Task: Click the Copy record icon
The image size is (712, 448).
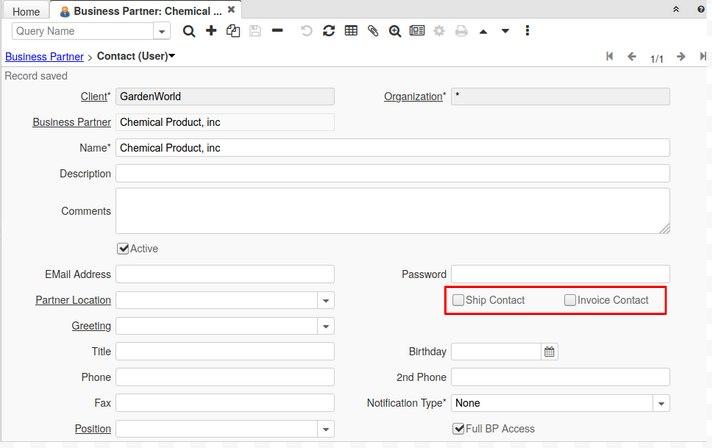Action: pos(233,31)
